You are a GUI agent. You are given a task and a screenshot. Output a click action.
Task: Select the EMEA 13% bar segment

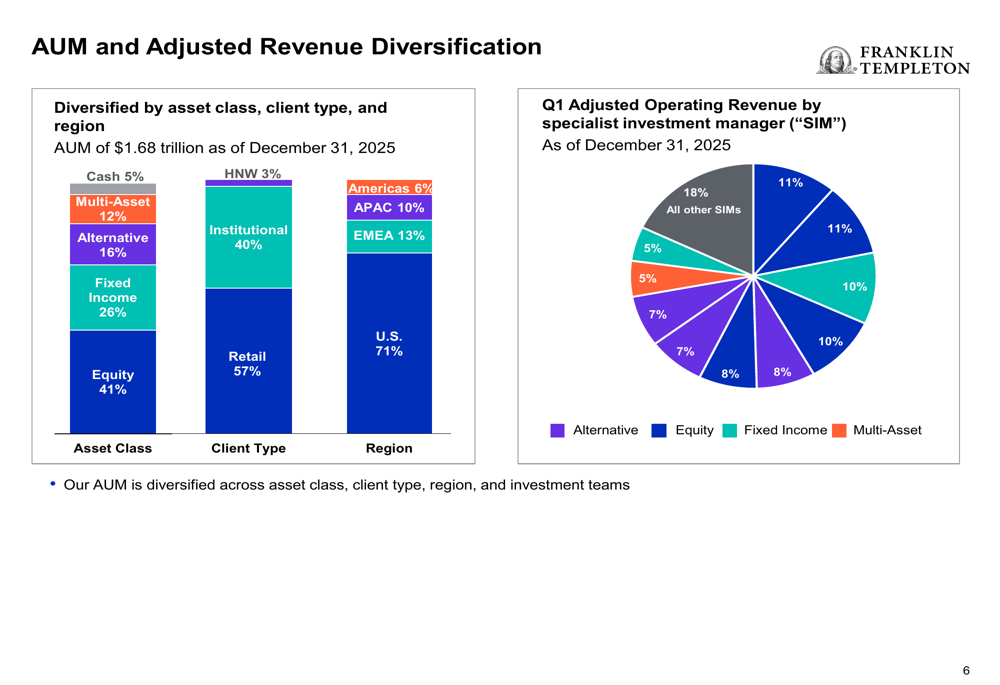(389, 237)
